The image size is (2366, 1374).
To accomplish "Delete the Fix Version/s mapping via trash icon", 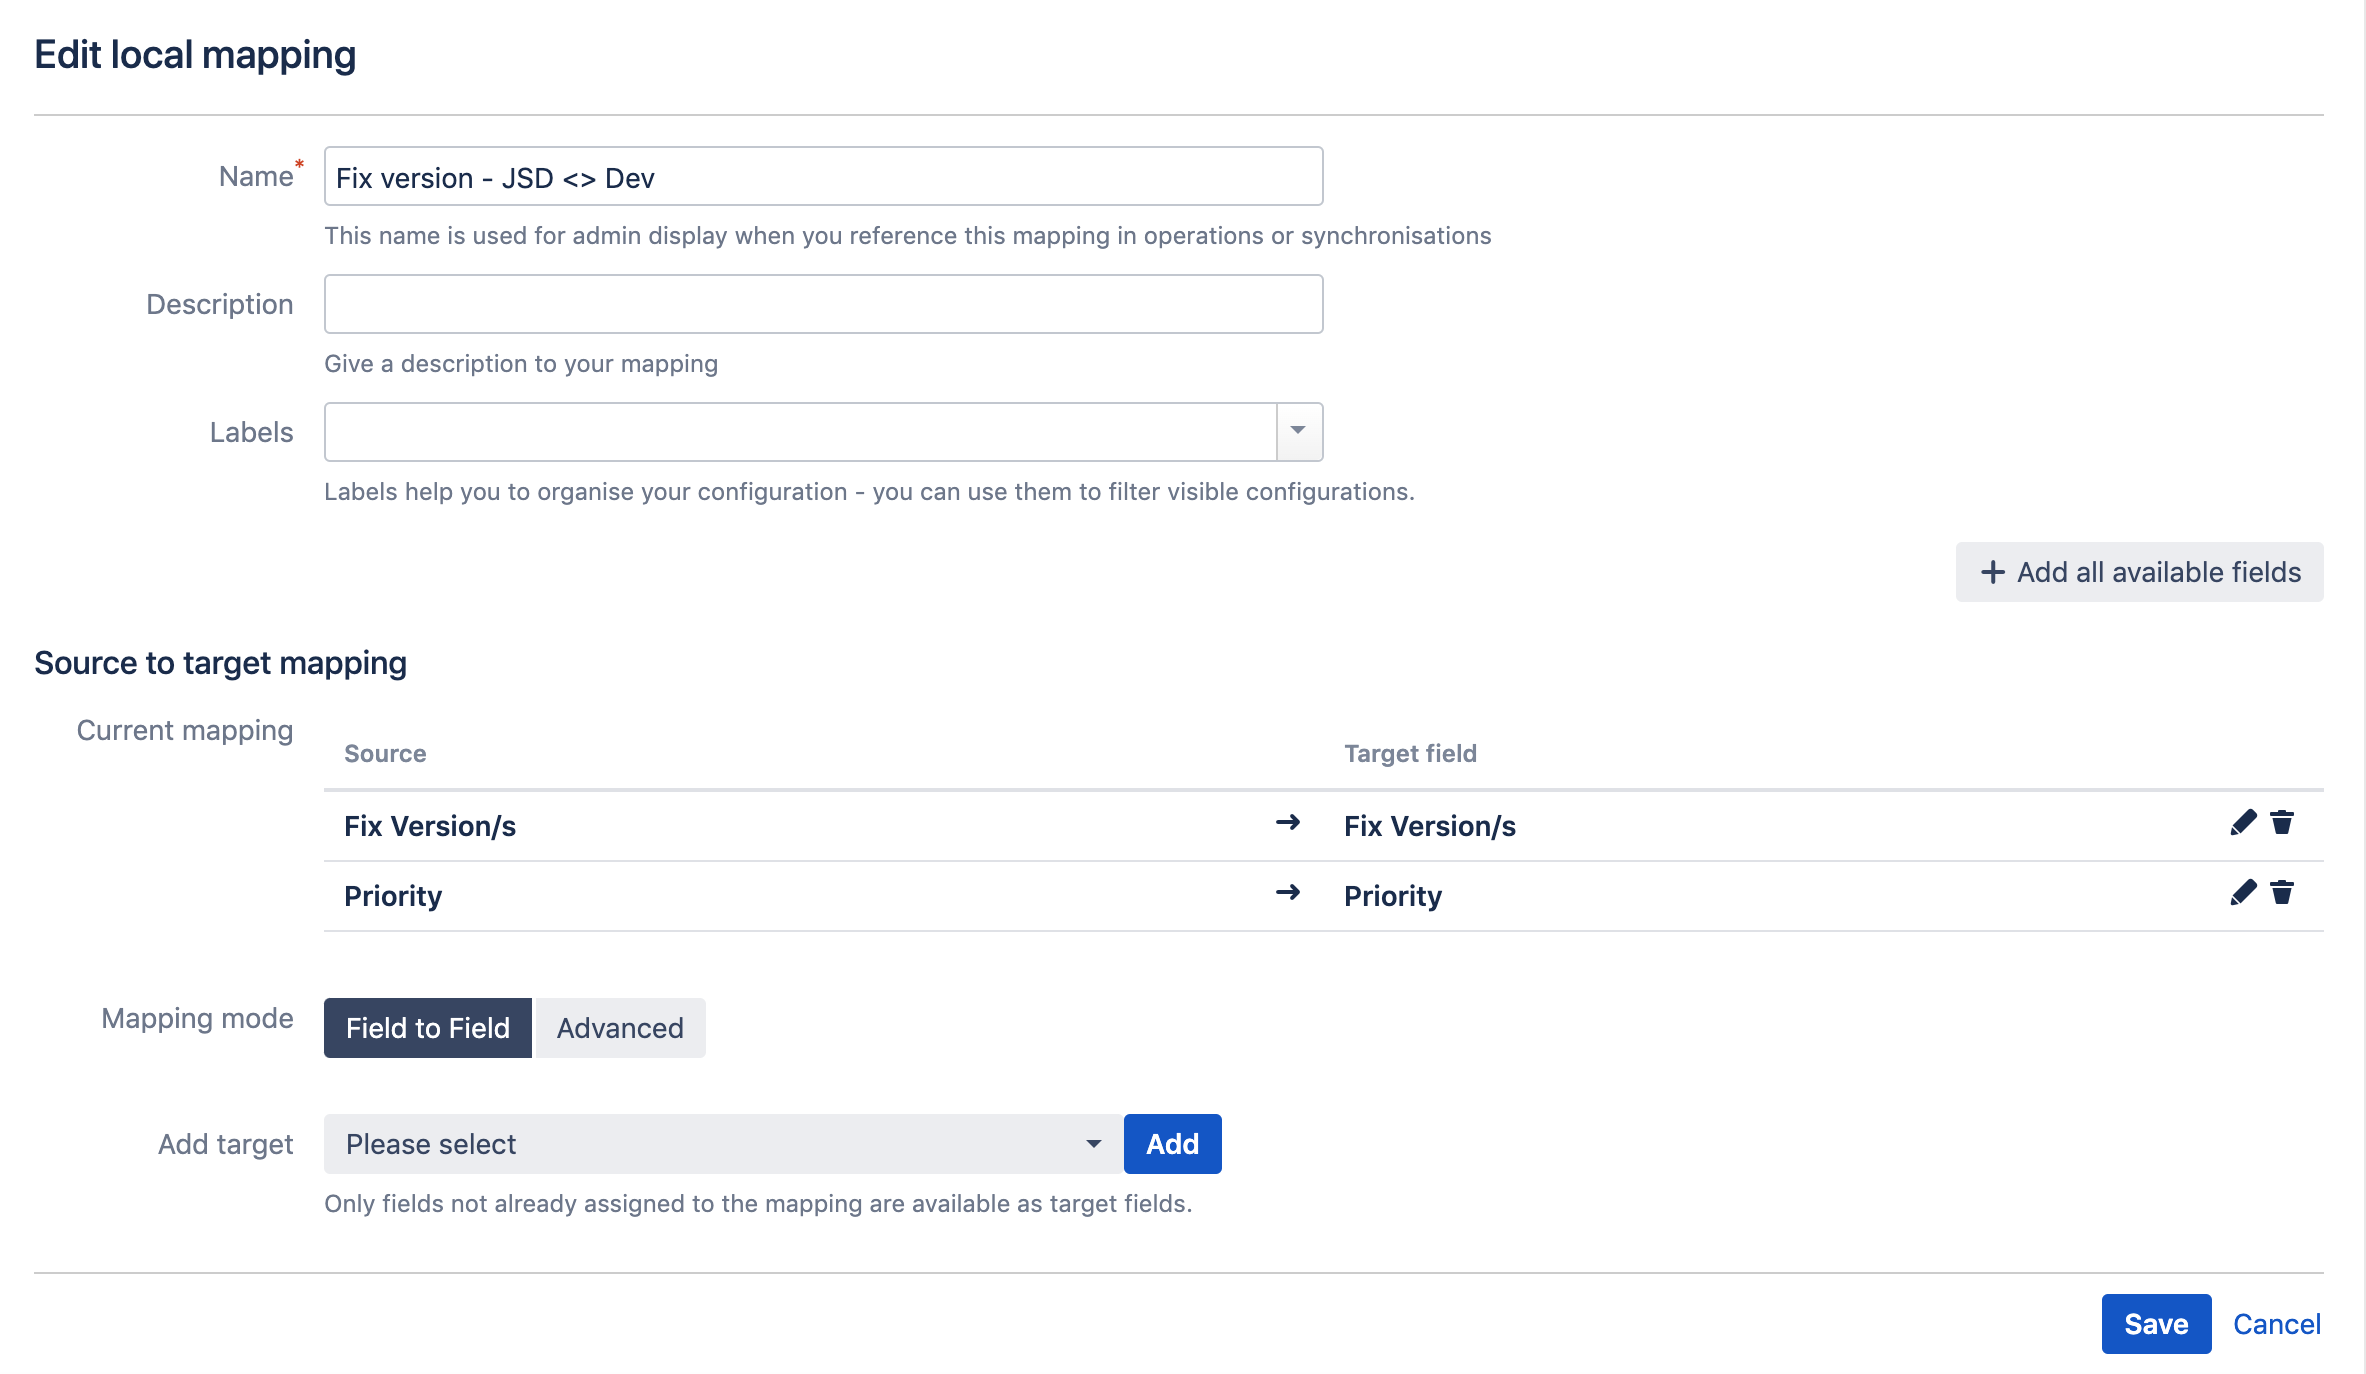I will coord(2283,823).
